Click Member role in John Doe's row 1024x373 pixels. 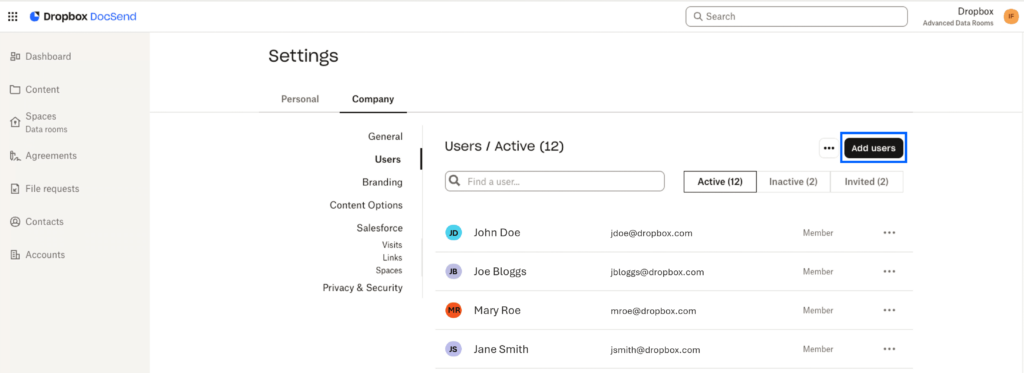coord(818,233)
